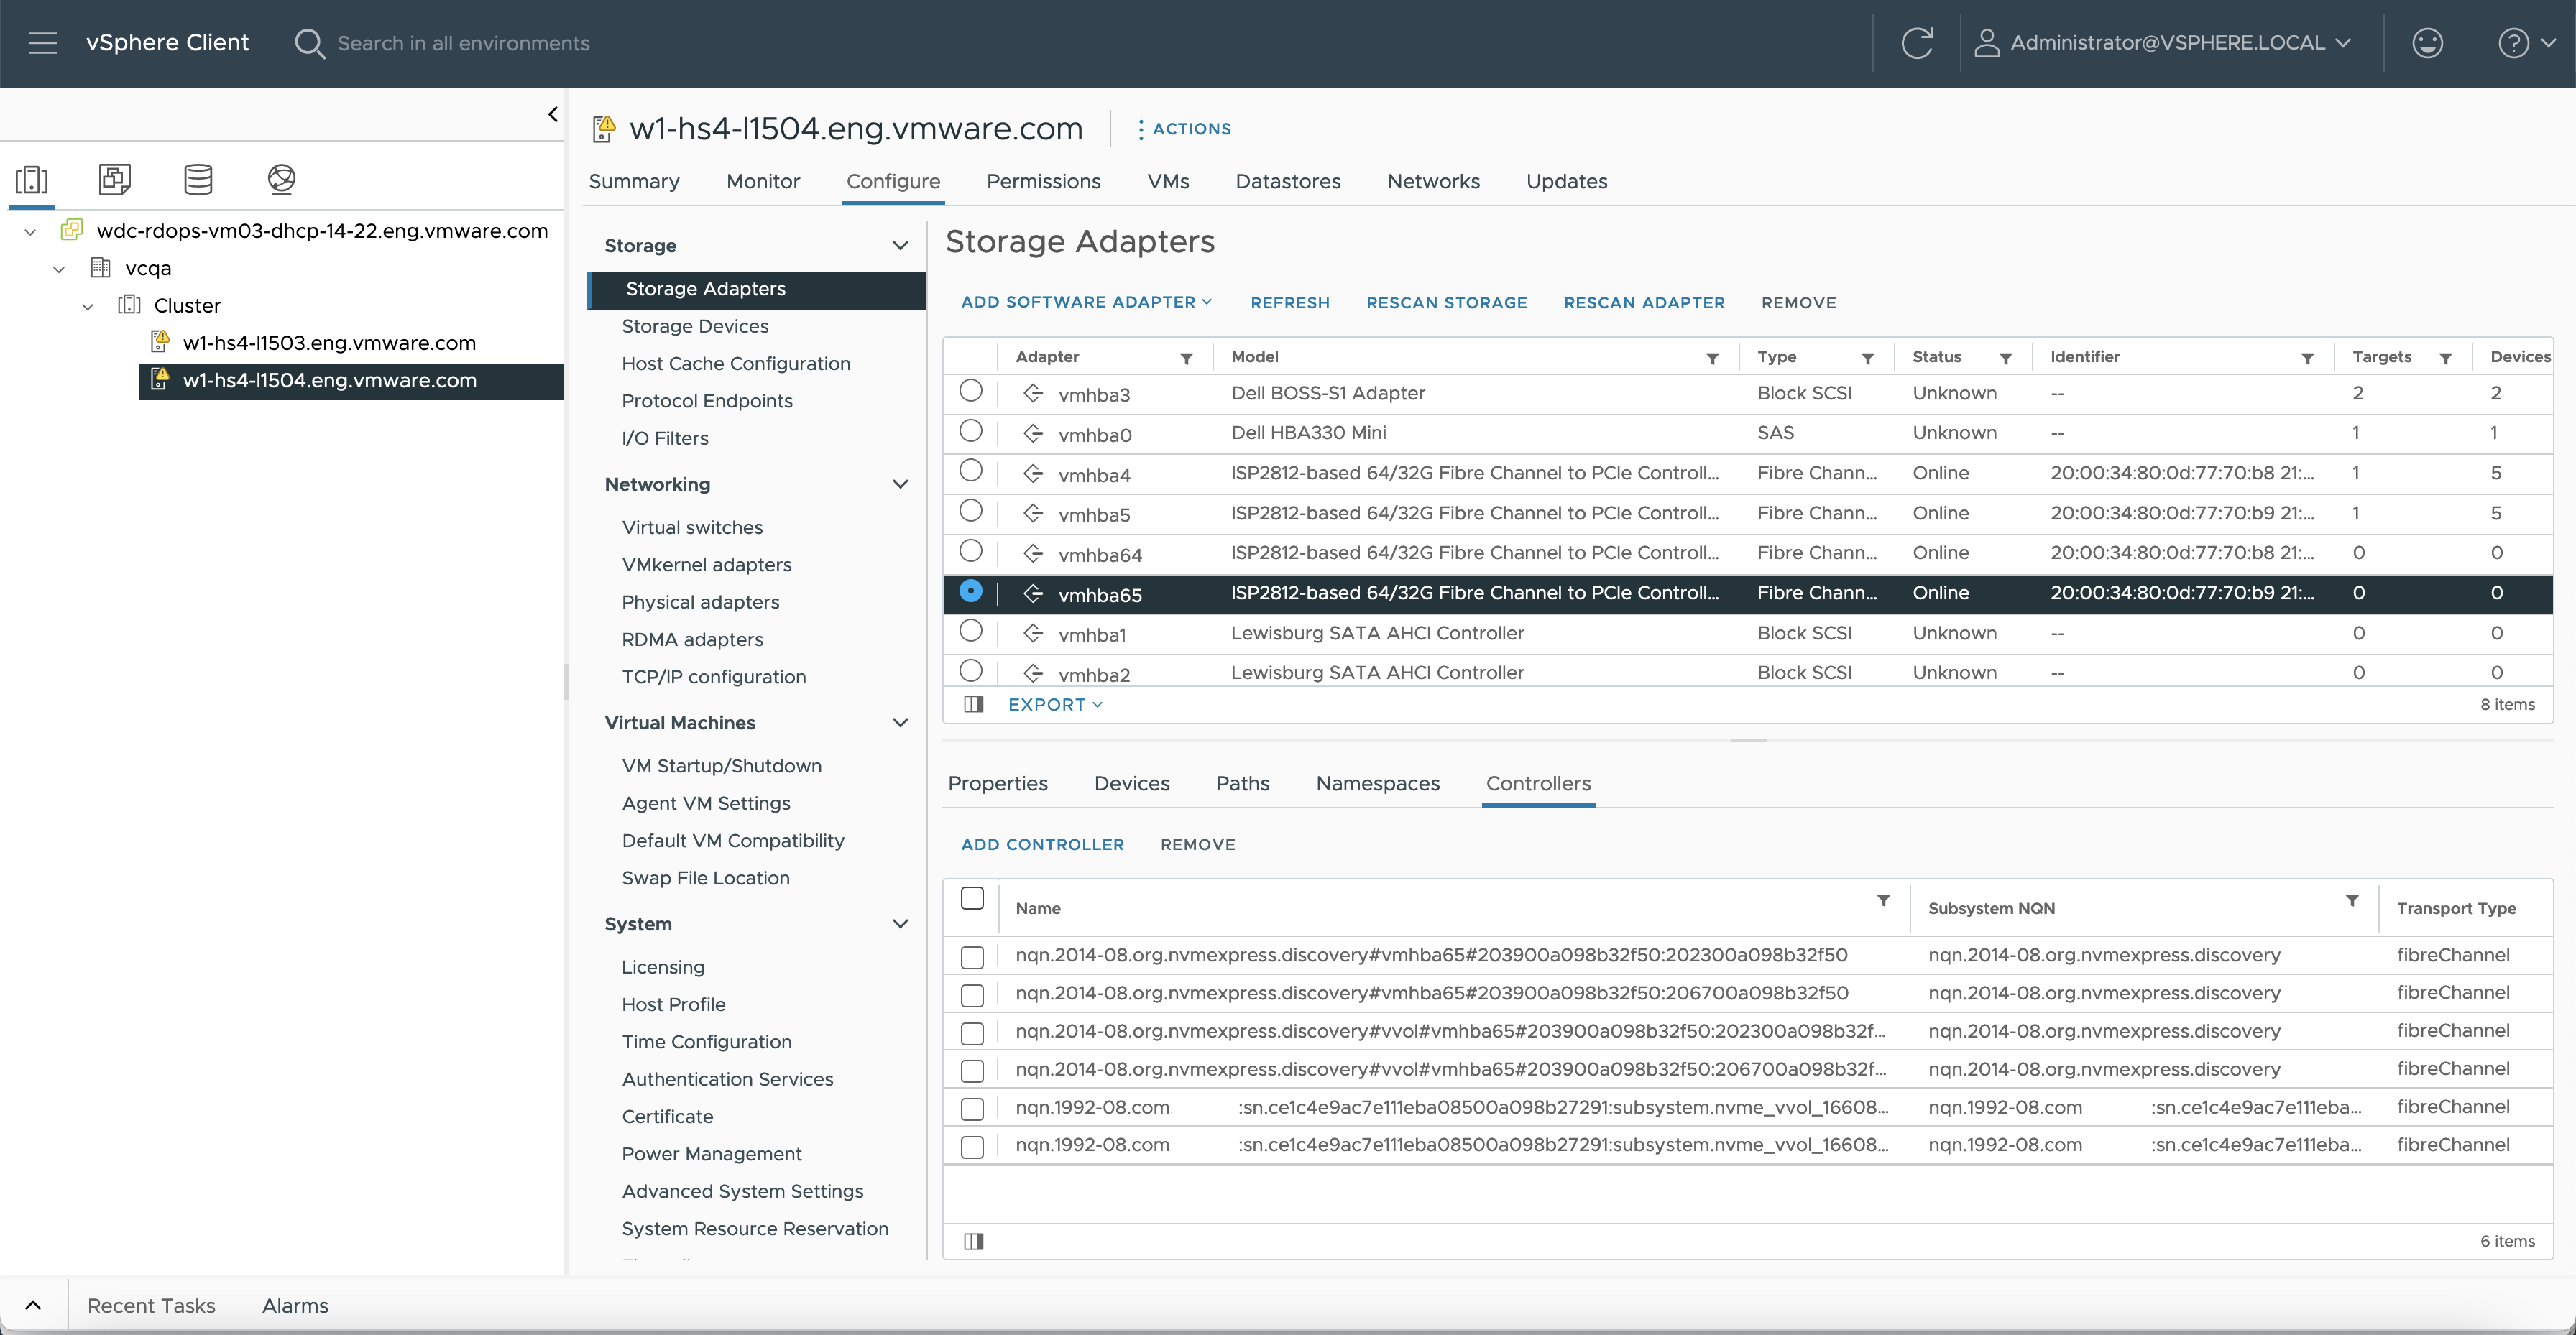Collapse the Storage section
Screen dimensions: 2576x1335
[900, 246]
